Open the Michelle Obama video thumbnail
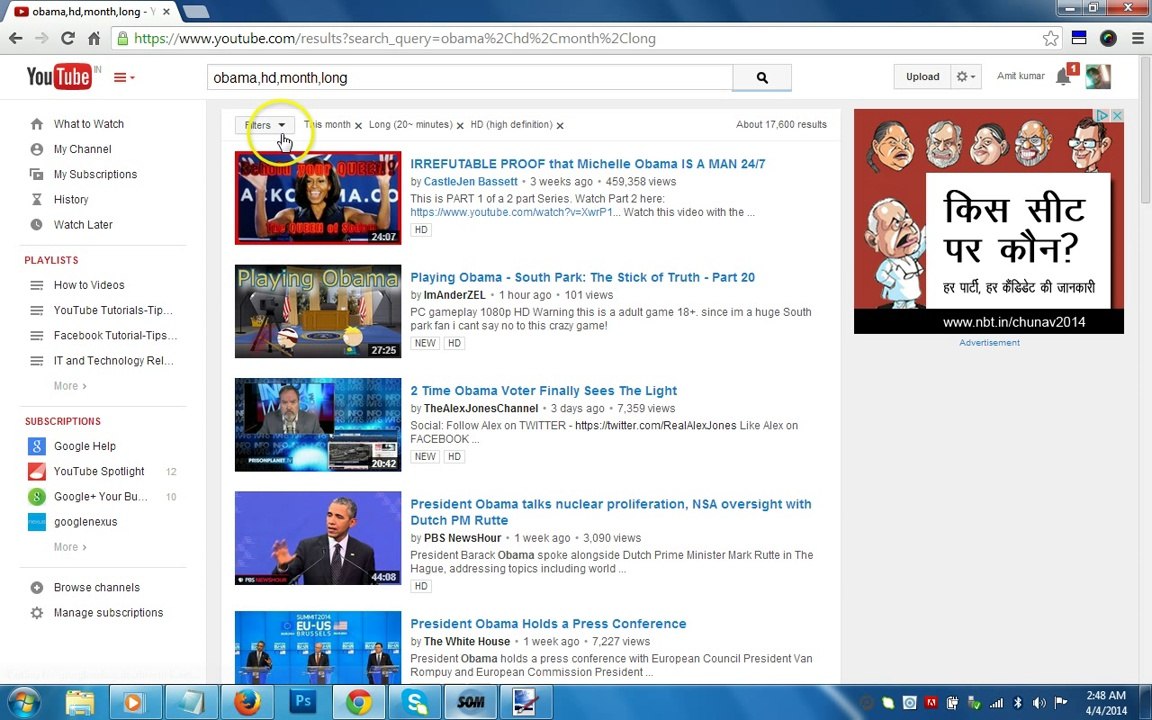This screenshot has height=720, width=1152. 318,198
